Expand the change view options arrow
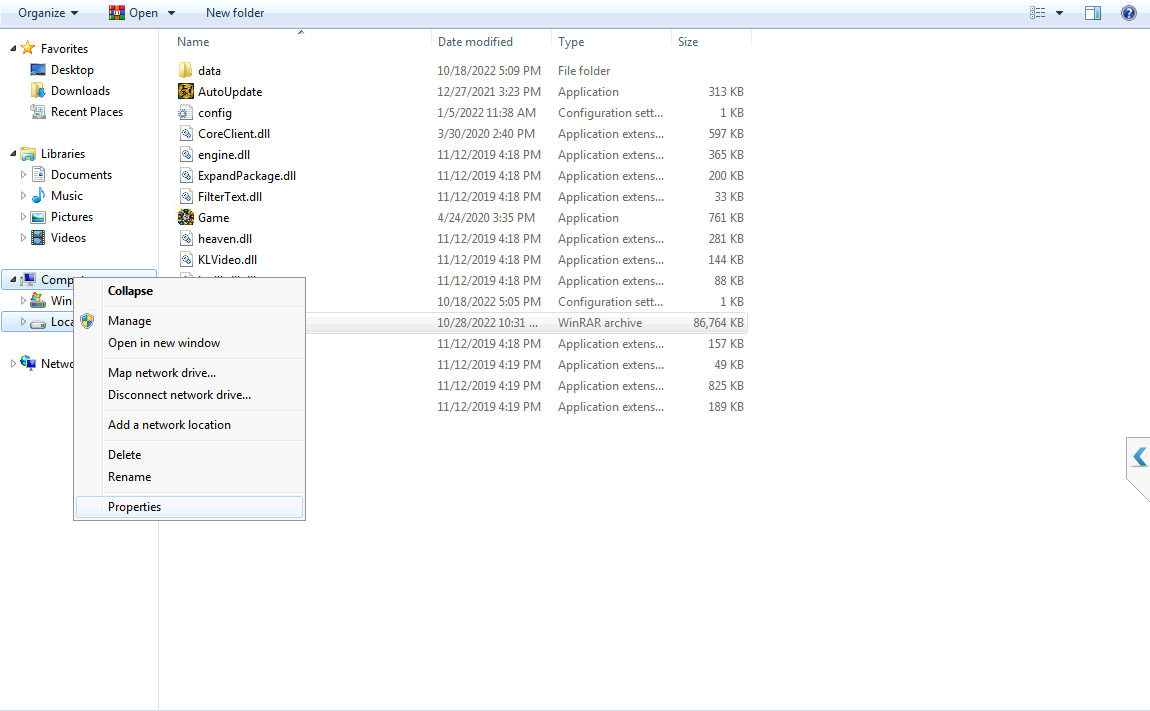 [x=1059, y=13]
